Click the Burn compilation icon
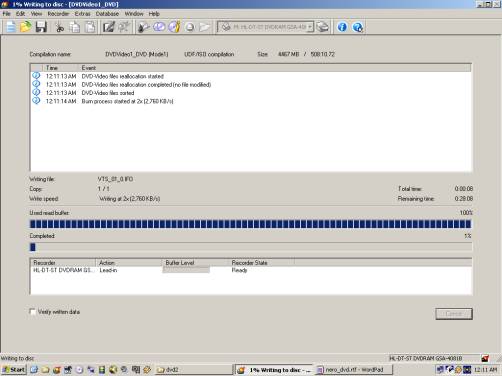The width and height of the screenshot is (502, 376). point(144,27)
